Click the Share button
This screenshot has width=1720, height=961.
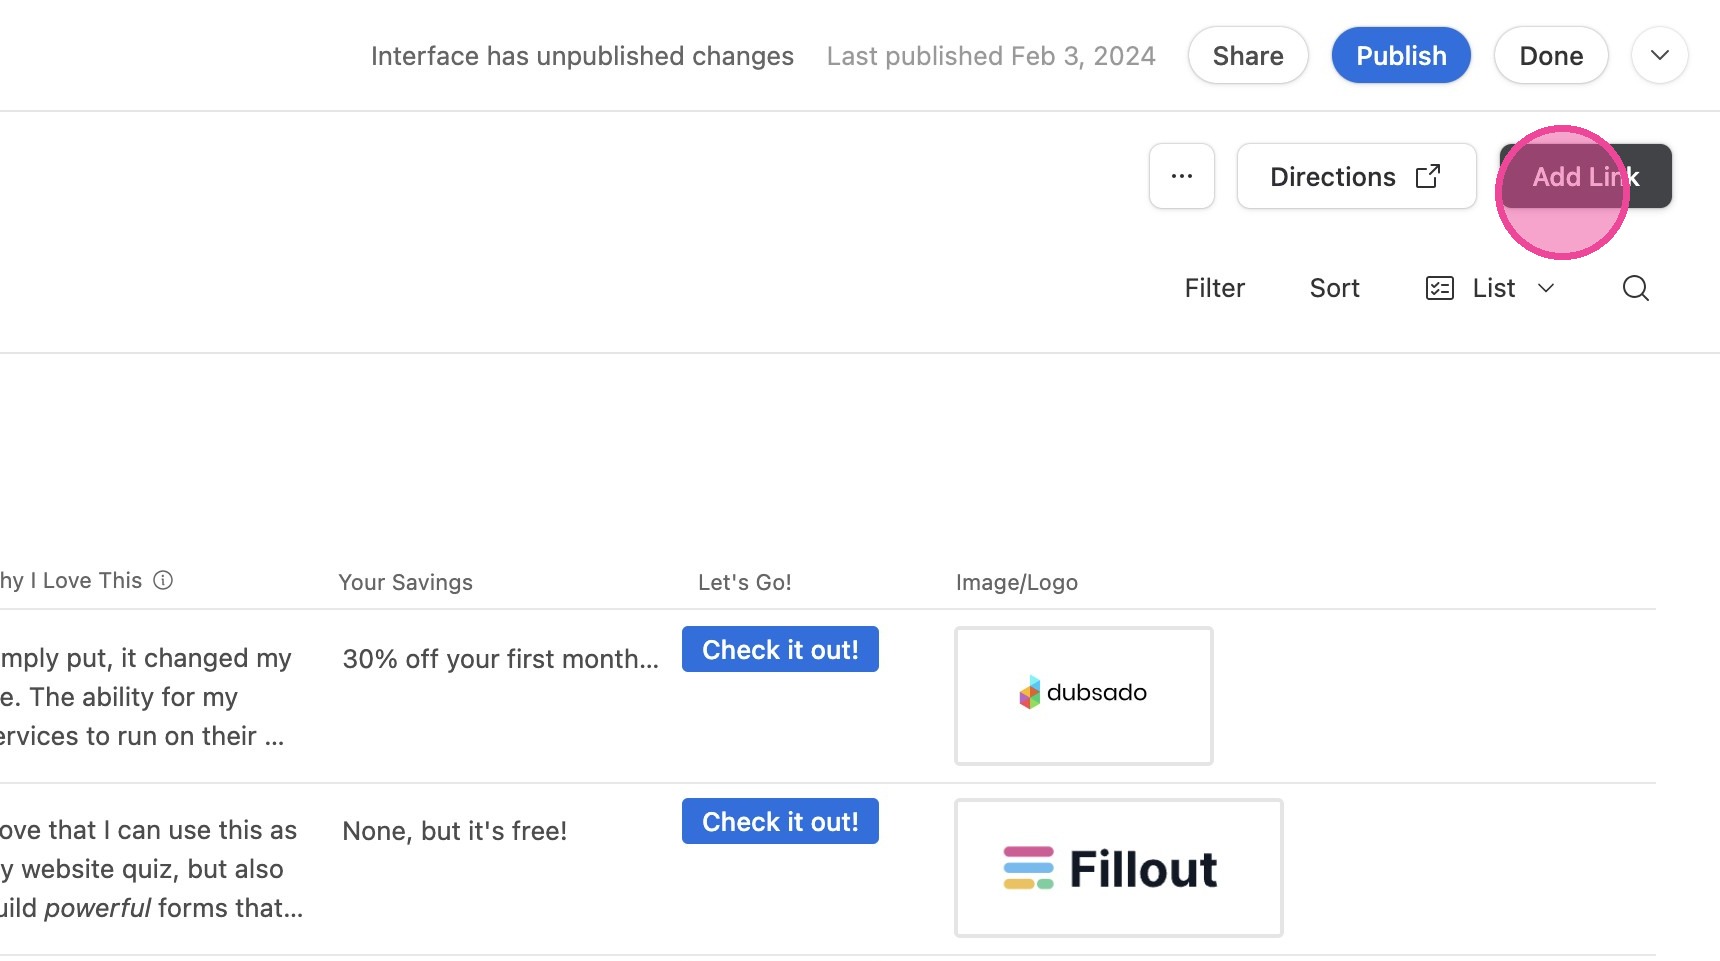point(1248,55)
